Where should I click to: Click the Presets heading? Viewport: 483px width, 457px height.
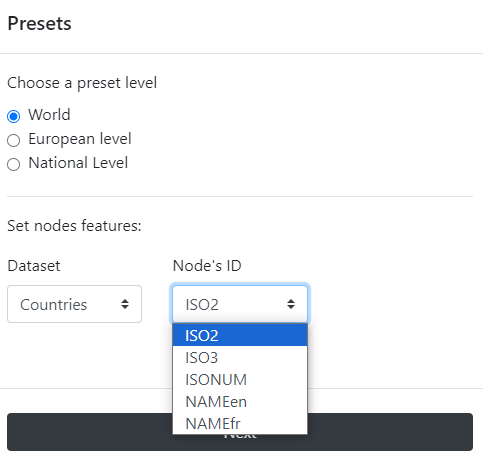point(39,24)
